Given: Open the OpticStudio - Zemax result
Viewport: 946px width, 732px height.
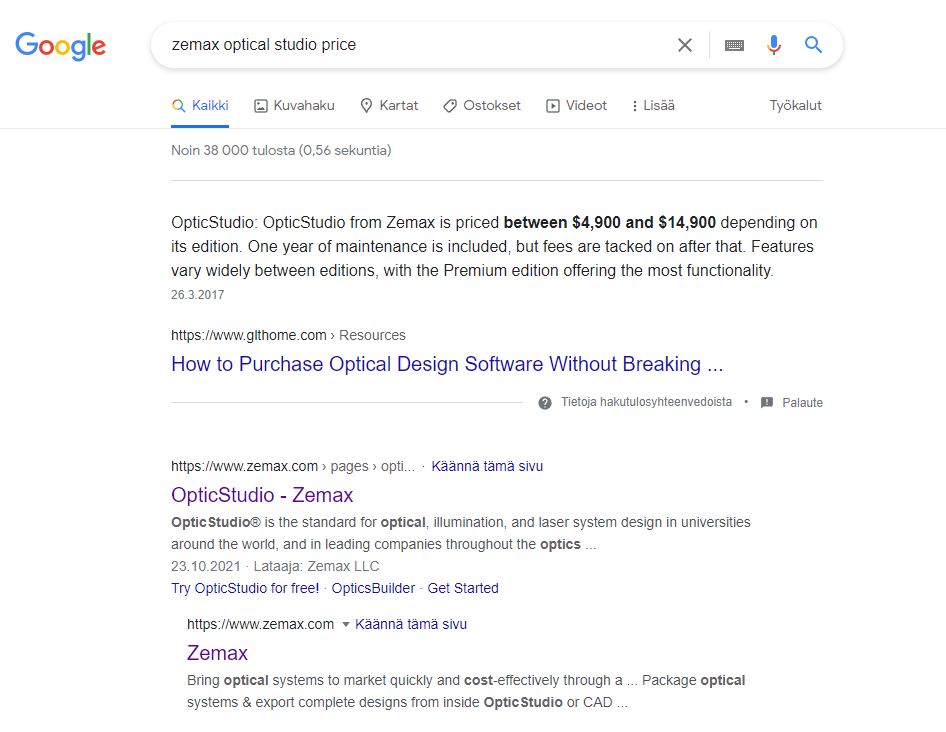Looking at the screenshot, I should tap(262, 495).
